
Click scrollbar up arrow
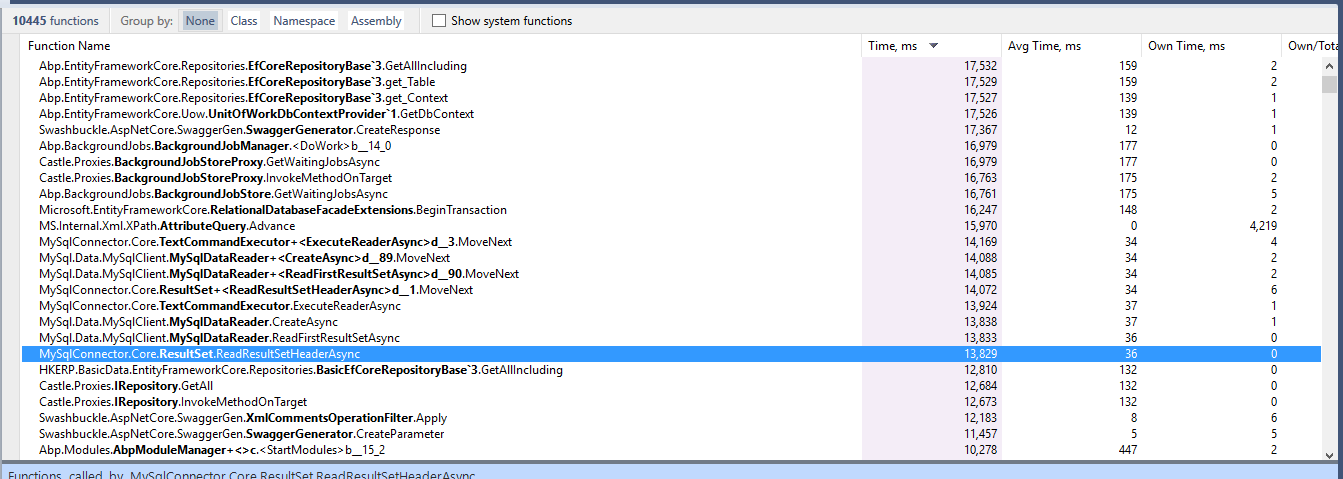pos(1331,66)
